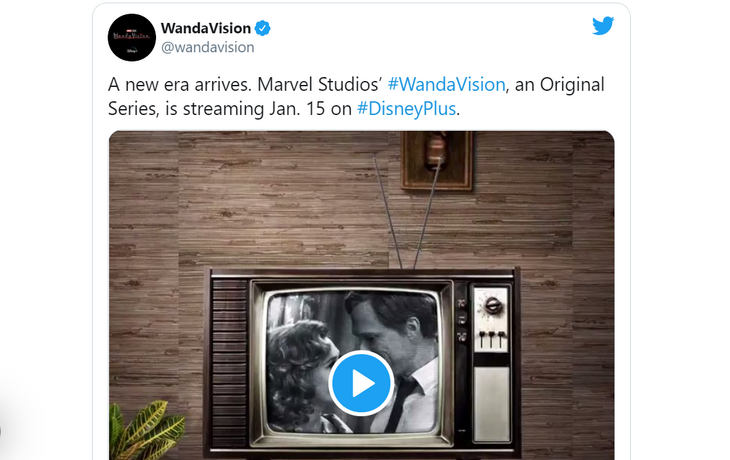Click the silver panel below the TV switches

point(492,404)
